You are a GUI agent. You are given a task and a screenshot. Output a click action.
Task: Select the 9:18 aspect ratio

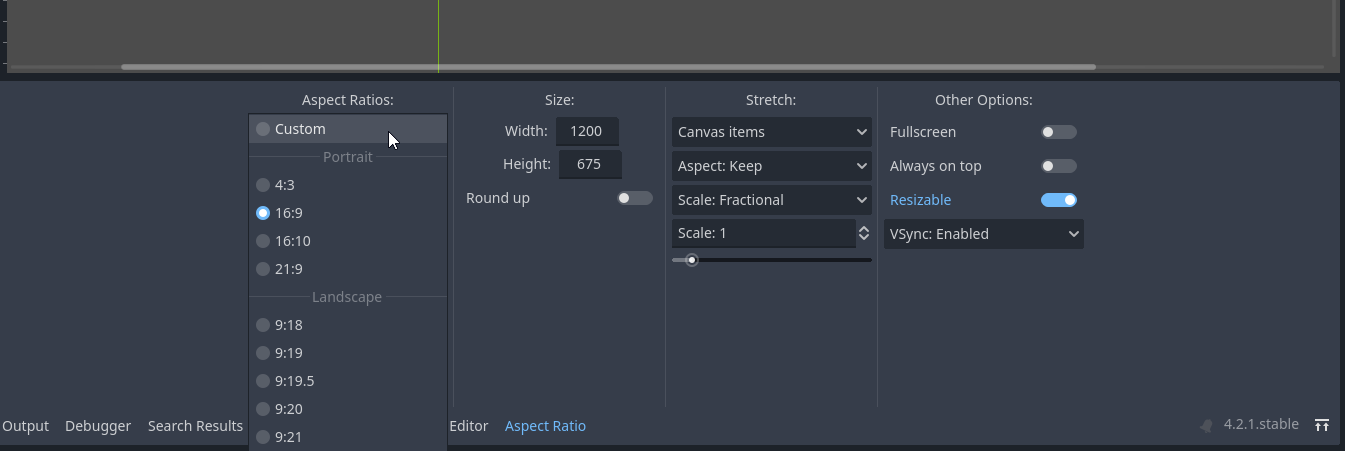(x=348, y=325)
